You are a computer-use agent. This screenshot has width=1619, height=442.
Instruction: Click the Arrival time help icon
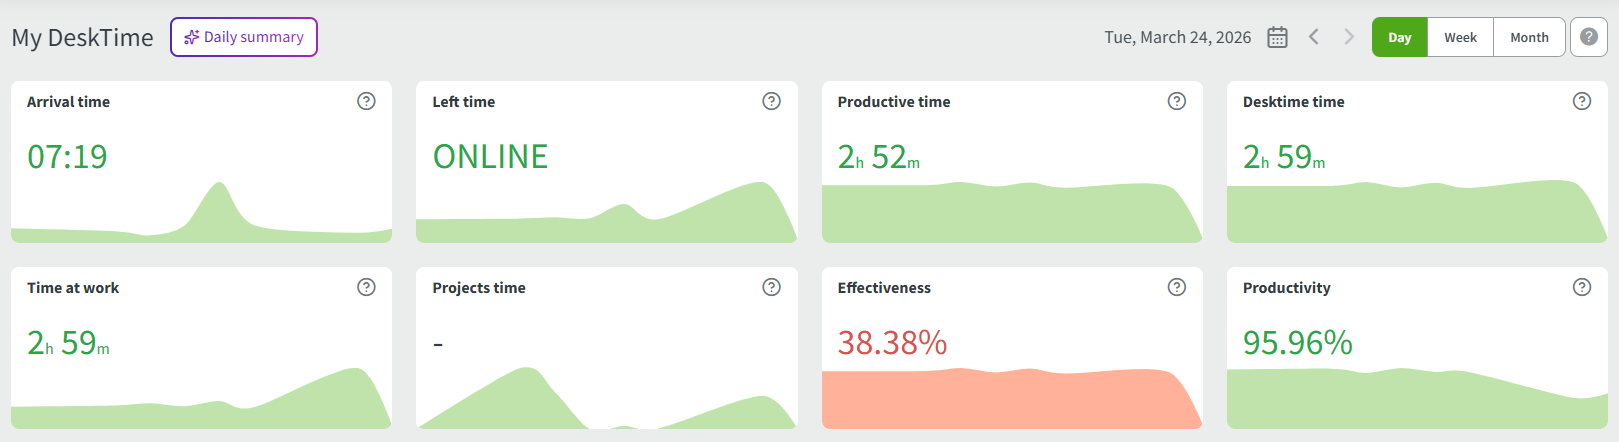(x=367, y=101)
